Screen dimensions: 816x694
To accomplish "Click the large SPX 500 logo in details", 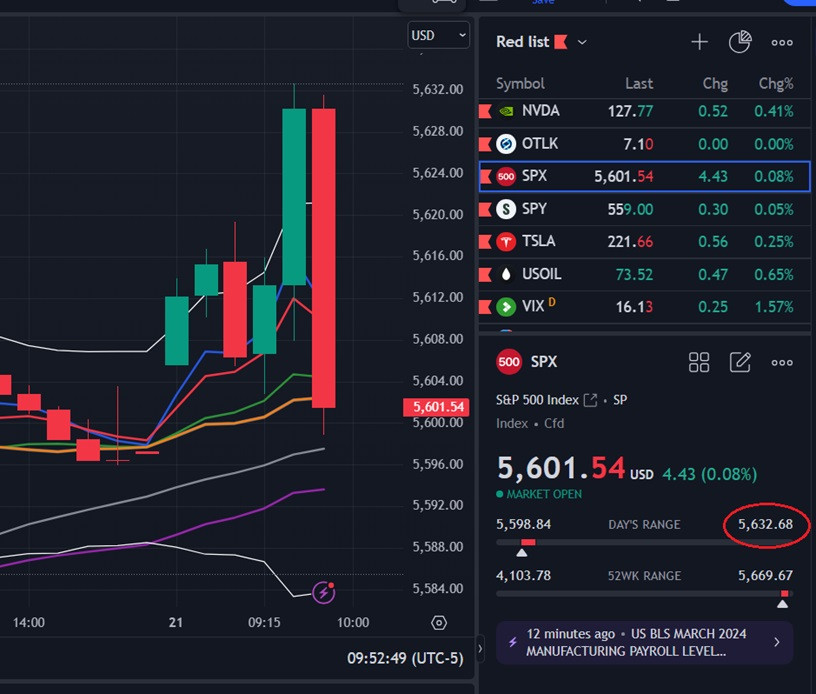I will tap(509, 362).
